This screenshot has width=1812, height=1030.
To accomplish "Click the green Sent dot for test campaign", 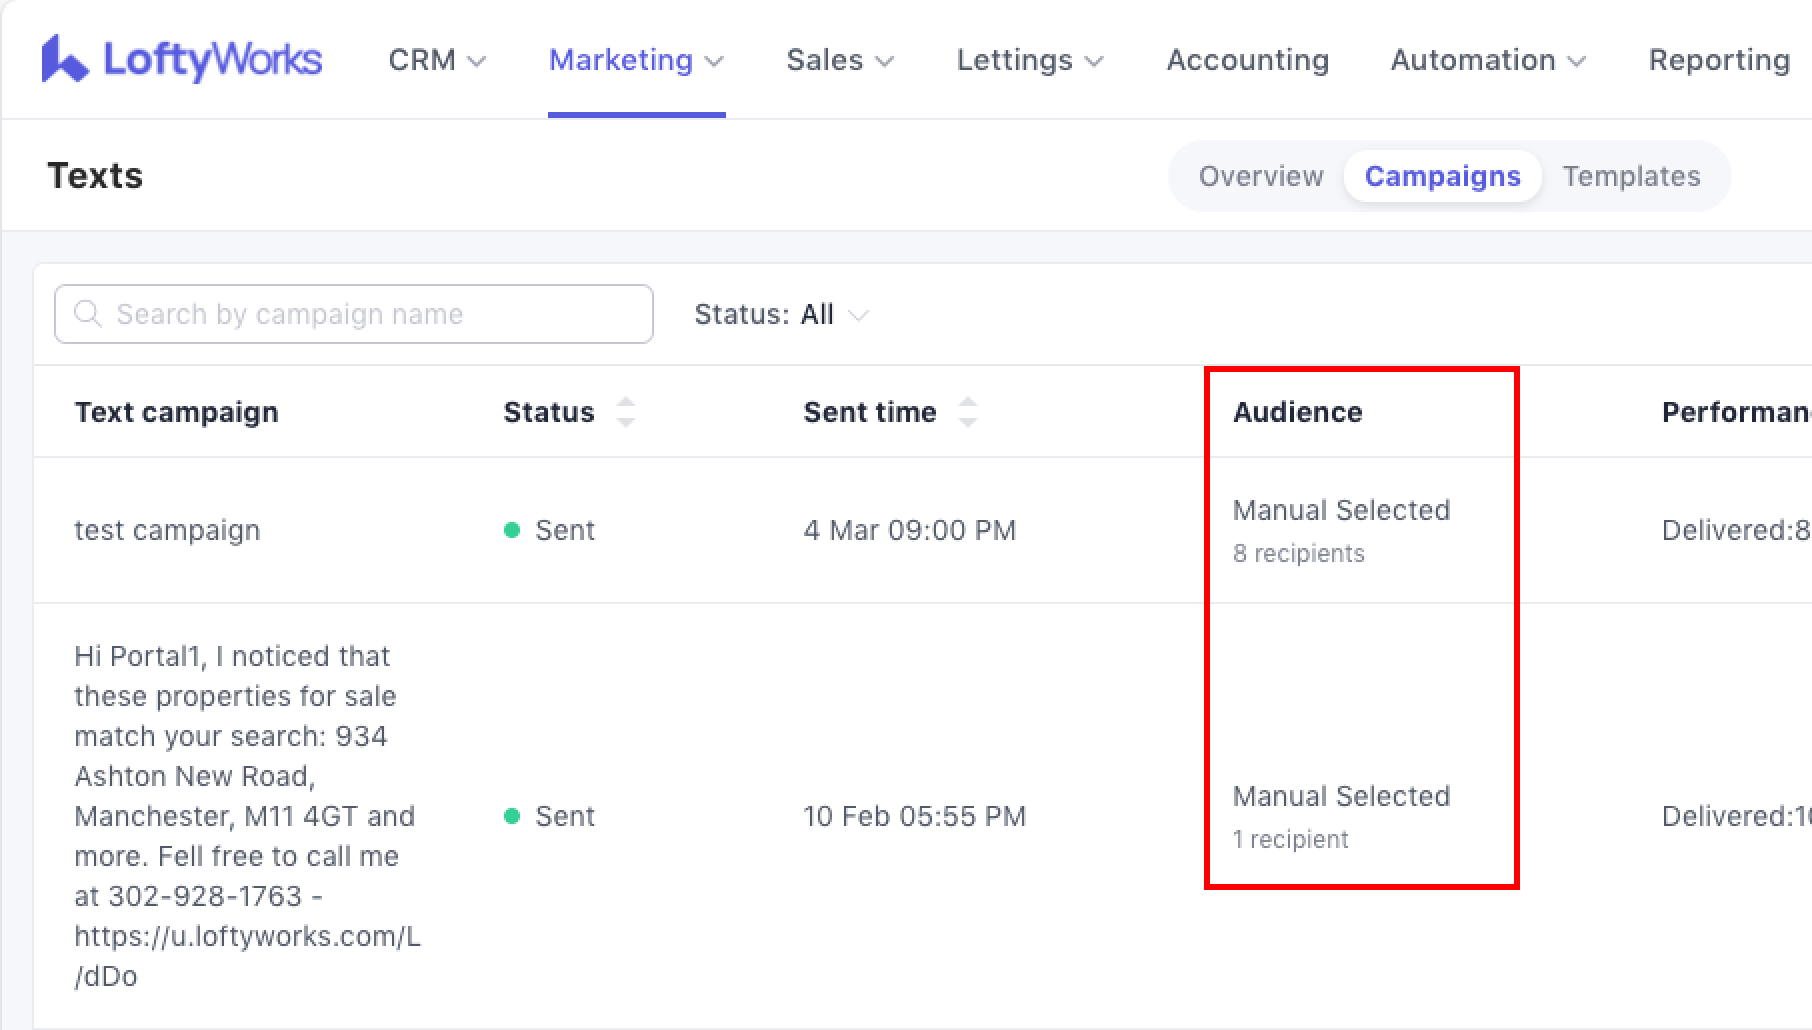I will click(512, 530).
